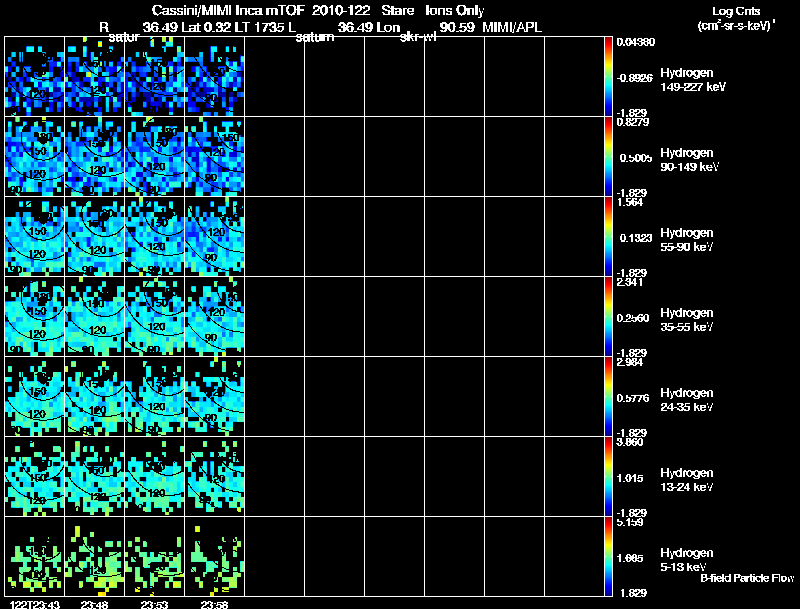
Task: Click the 55-90 keV image at 23:53
Action: [155, 236]
